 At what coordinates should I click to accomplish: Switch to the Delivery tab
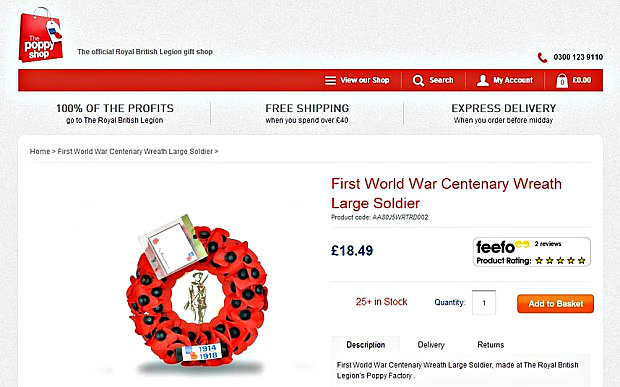pos(431,345)
